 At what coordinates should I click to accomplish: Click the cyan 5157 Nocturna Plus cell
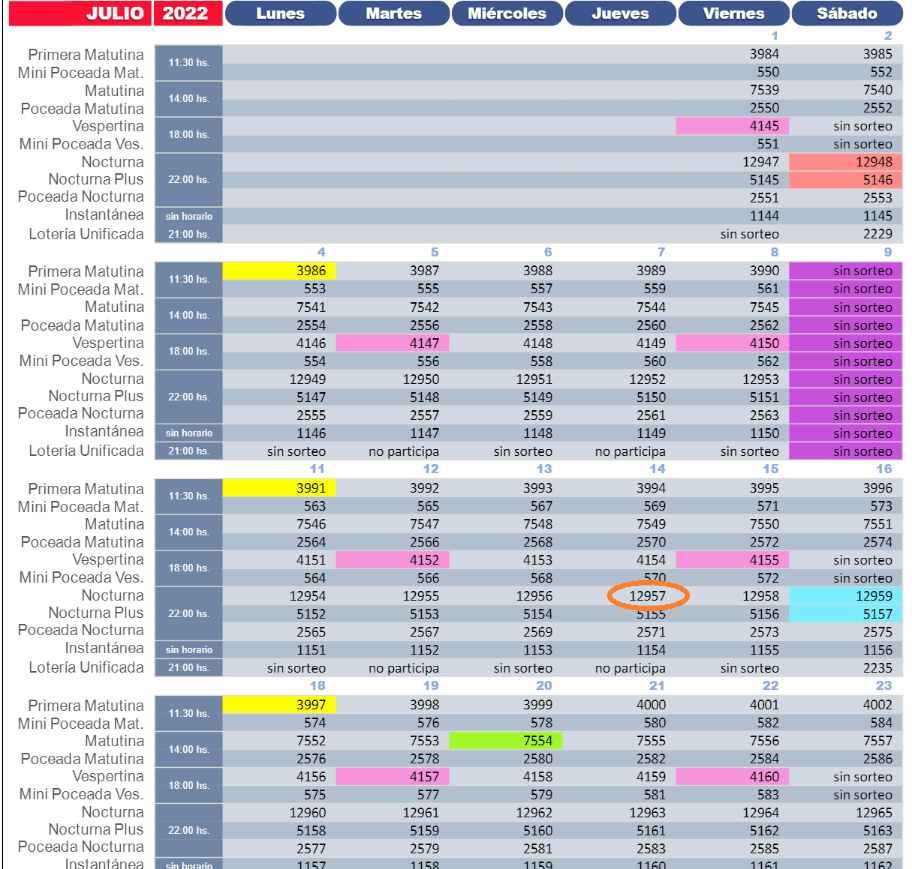click(x=846, y=614)
